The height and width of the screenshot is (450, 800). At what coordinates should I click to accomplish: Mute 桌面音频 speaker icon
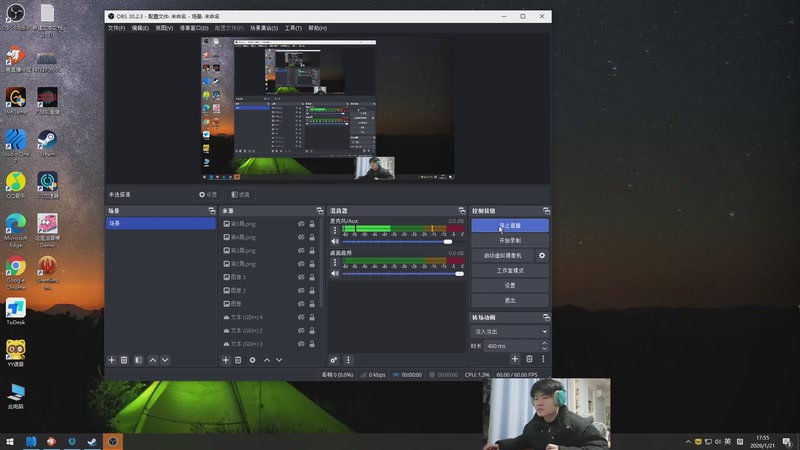tap(335, 274)
